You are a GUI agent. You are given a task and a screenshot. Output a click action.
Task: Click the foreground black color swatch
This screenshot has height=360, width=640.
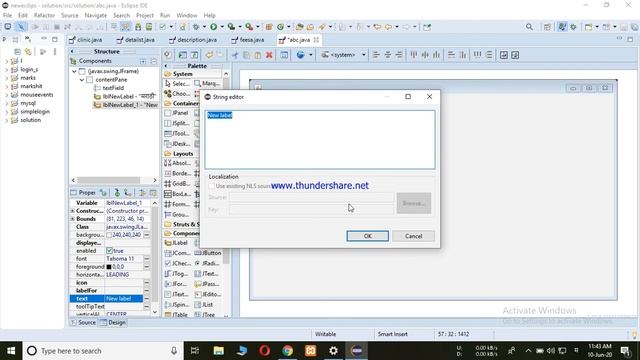109,267
